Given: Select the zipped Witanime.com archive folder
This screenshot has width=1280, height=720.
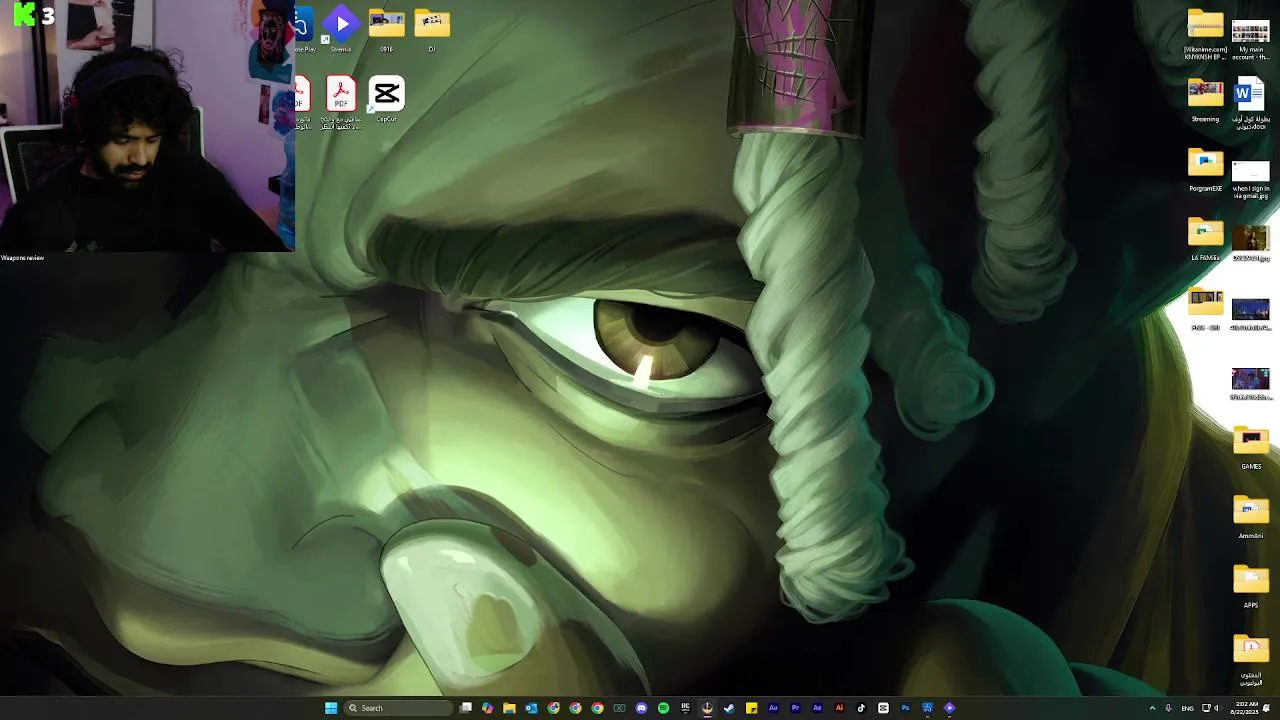Looking at the screenshot, I should [x=1205, y=35].
